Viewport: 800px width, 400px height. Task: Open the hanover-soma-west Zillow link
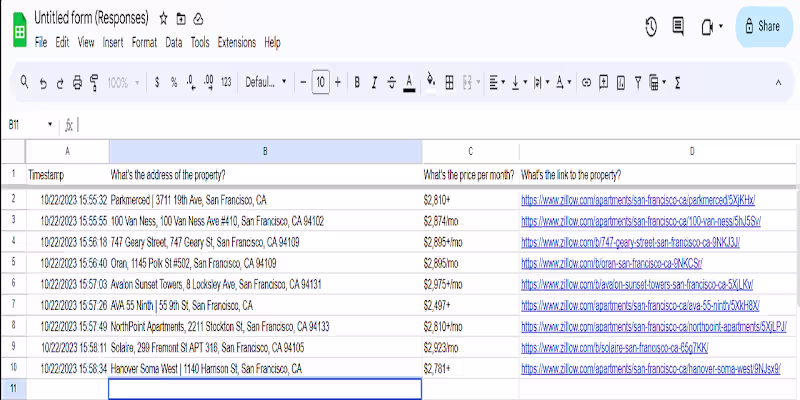[x=651, y=369]
